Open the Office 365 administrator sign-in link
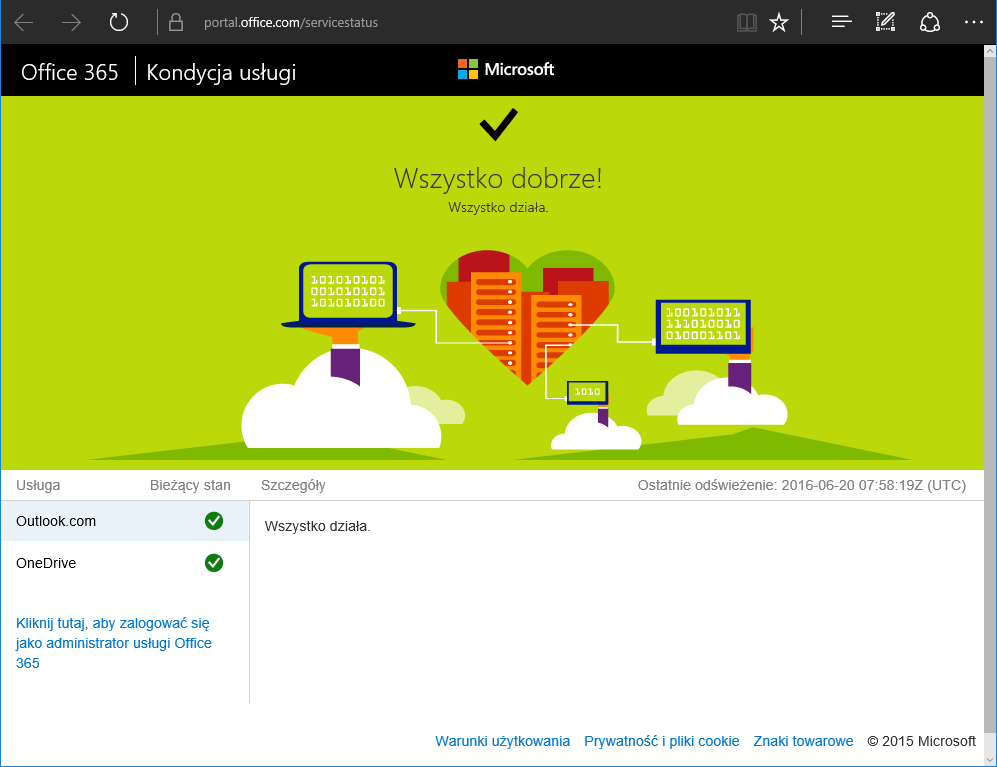The width and height of the screenshot is (997, 767). (114, 643)
